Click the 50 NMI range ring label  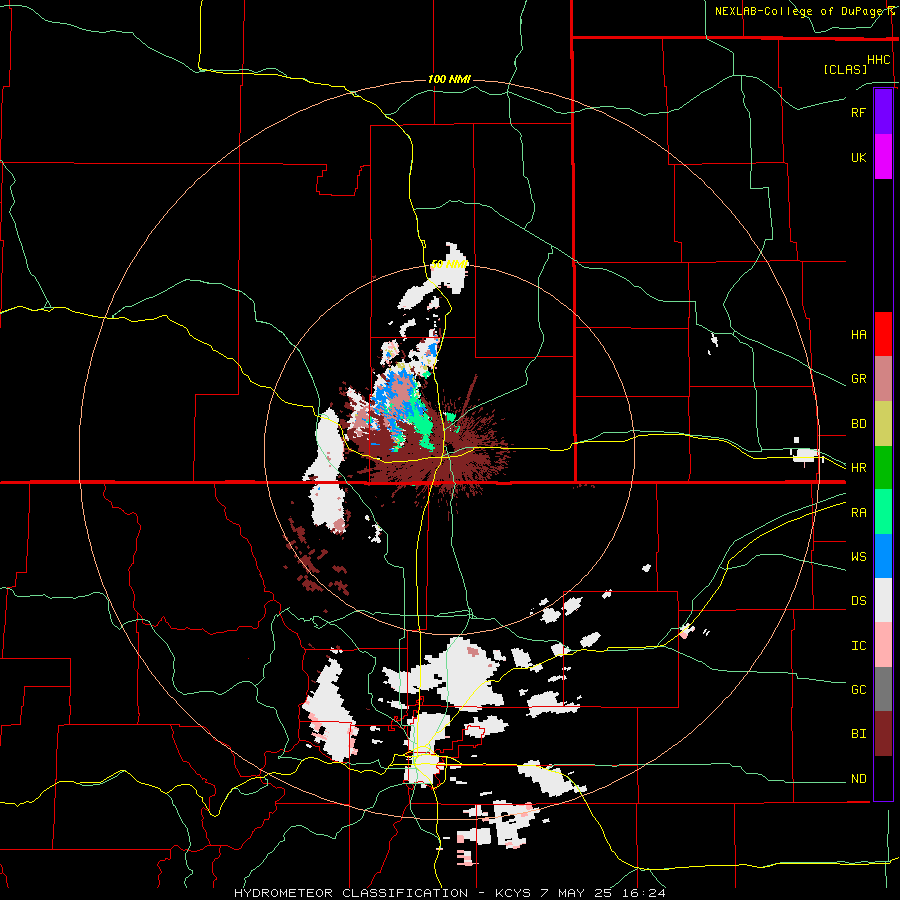449,264
